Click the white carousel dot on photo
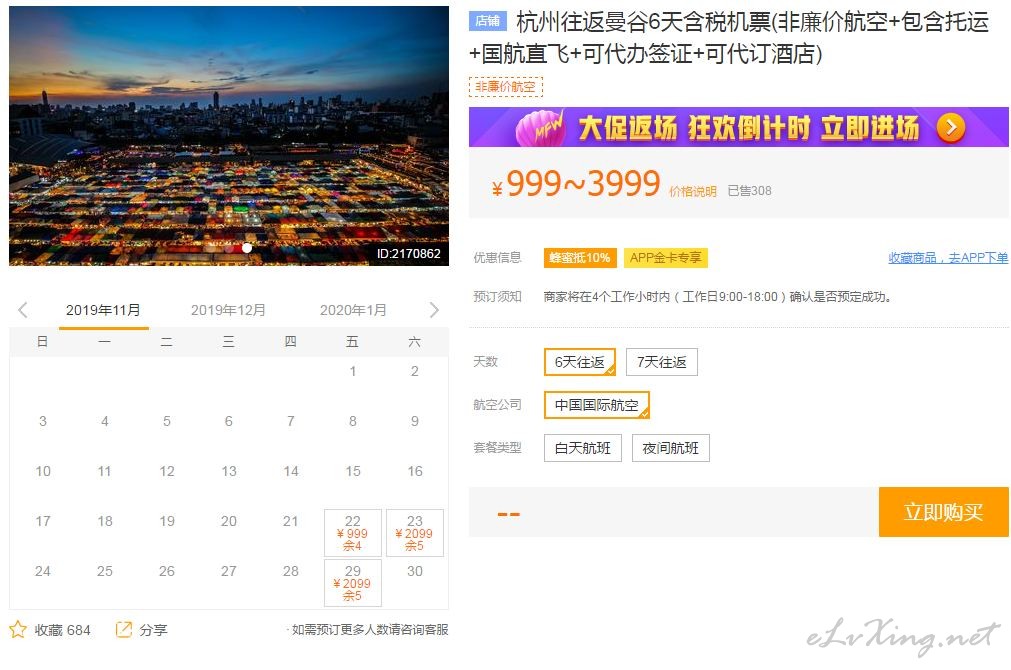The height and width of the screenshot is (670, 1011). pos(246,248)
